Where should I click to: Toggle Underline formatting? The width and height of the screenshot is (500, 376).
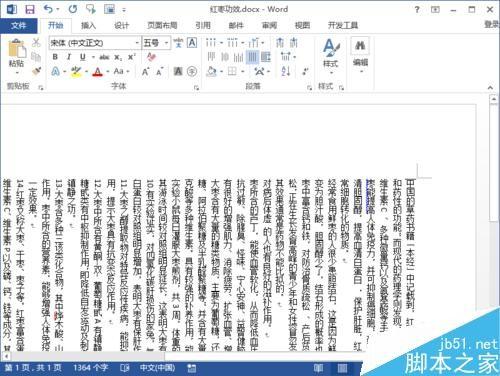83,57
